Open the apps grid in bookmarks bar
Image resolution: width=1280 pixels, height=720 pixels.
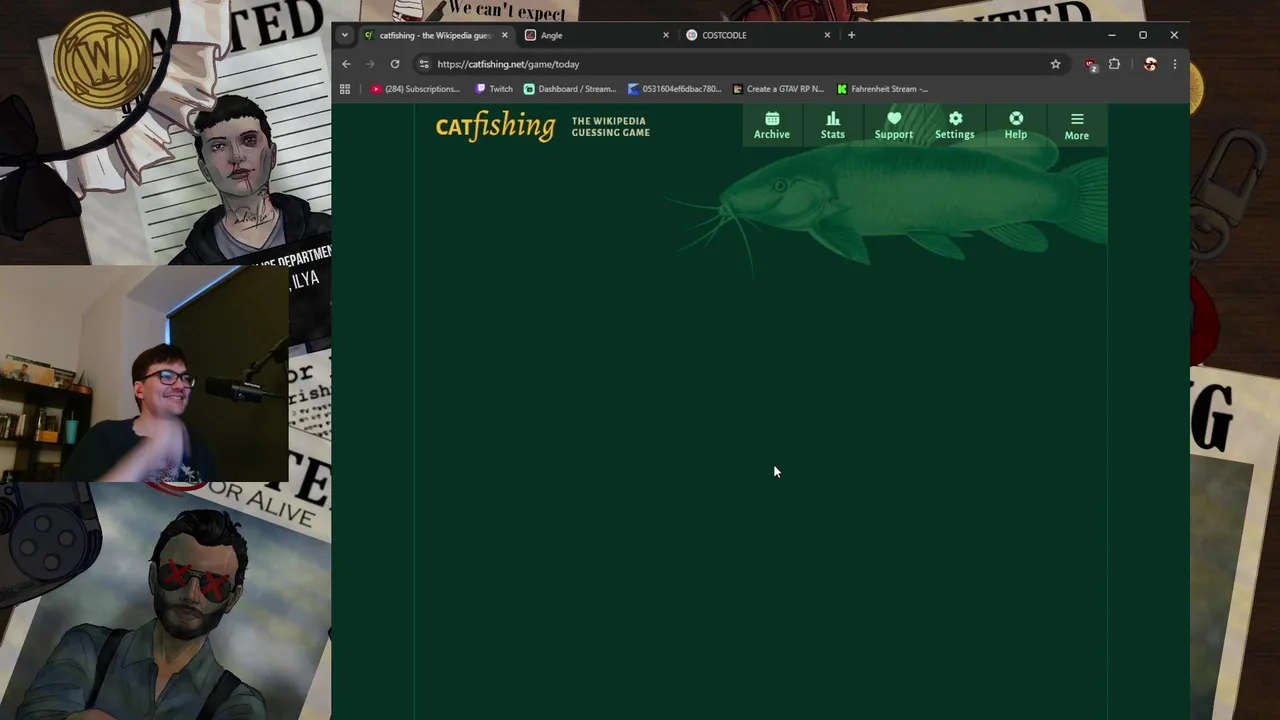(345, 89)
